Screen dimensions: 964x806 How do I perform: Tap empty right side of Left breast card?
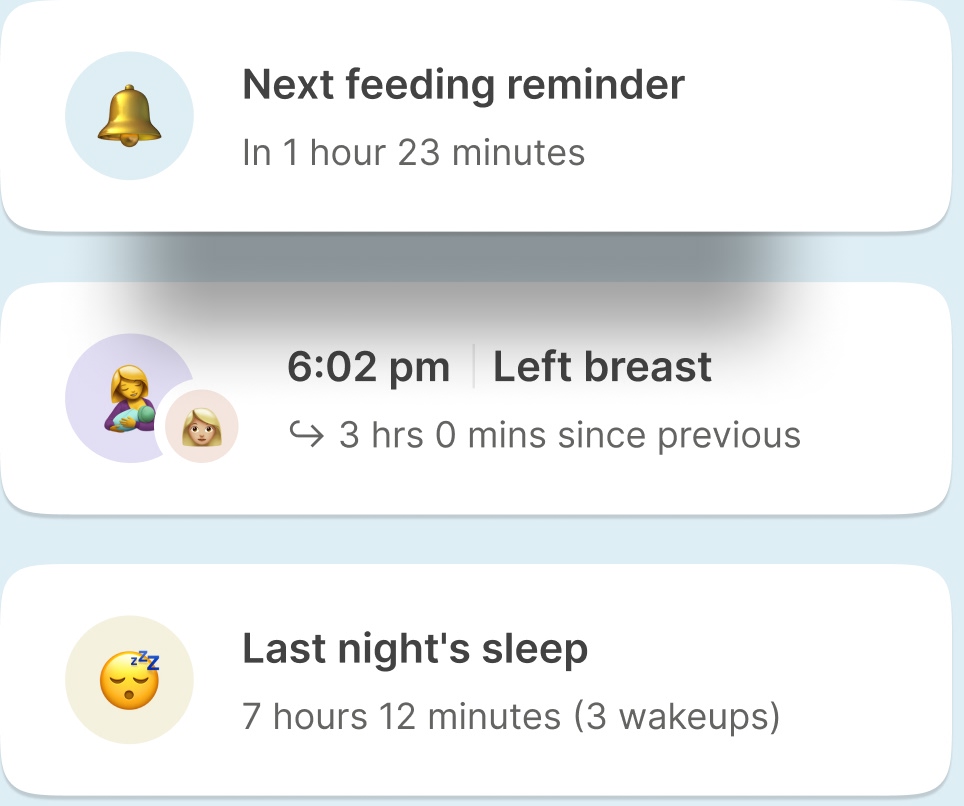[x=870, y=398]
